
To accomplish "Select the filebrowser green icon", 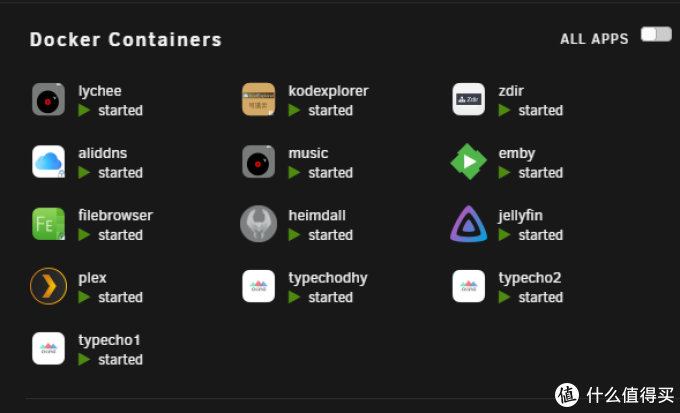I will pyautogui.click(x=48, y=224).
